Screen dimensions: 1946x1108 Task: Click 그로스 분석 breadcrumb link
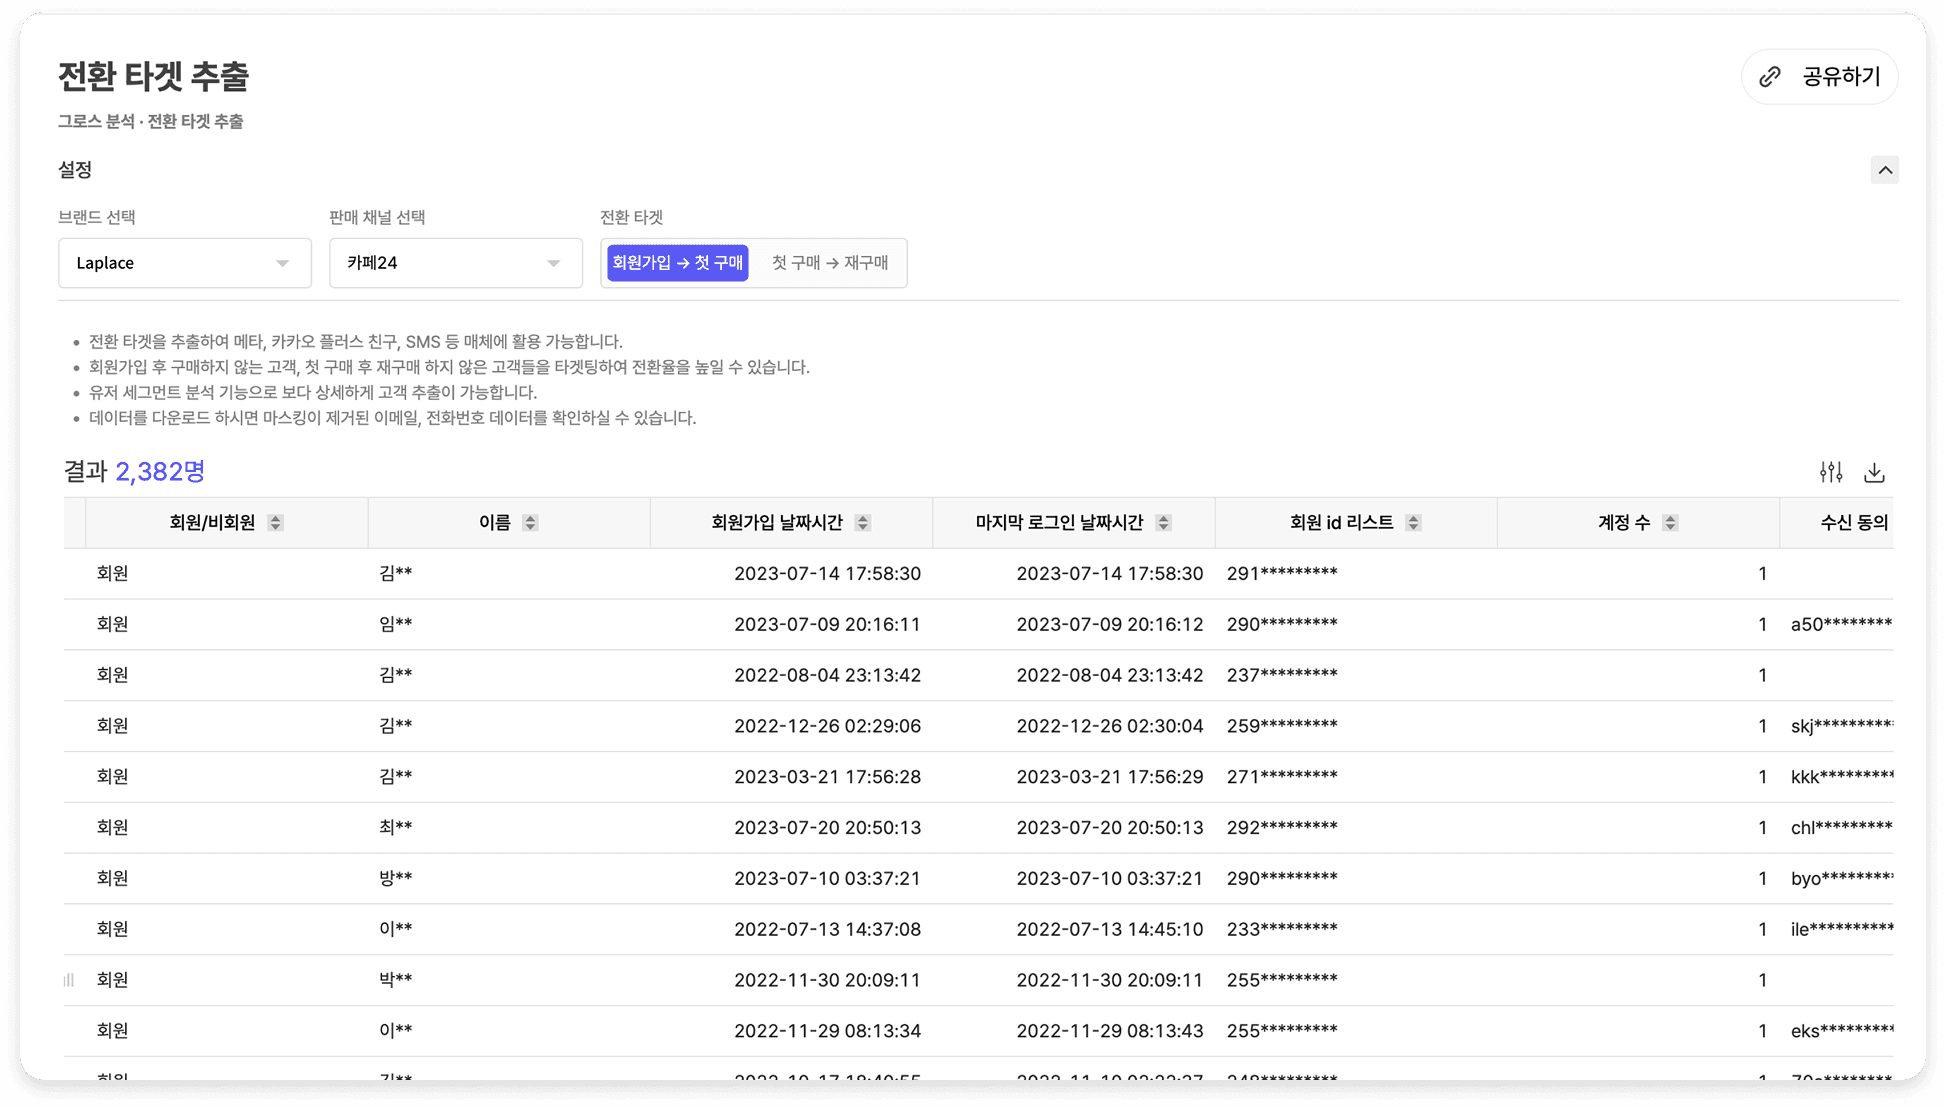click(96, 122)
